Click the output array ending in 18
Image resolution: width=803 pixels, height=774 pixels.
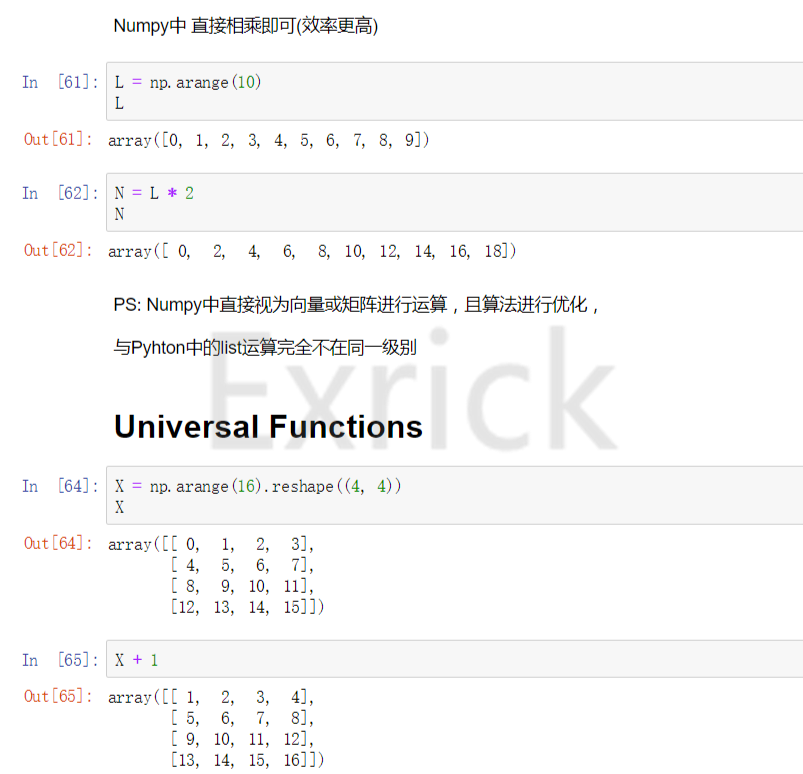[312, 251]
